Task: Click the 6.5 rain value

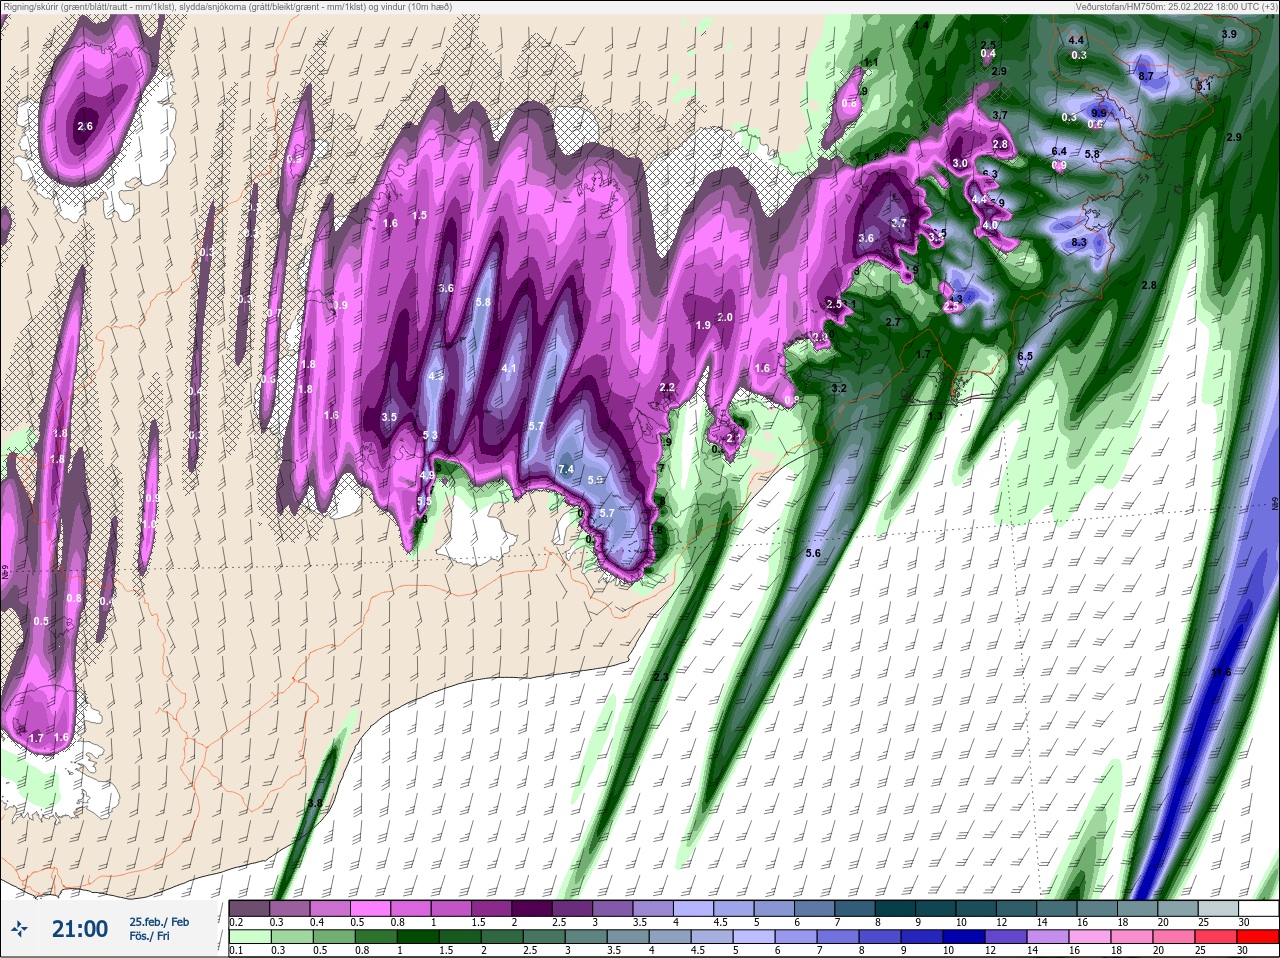Action: (1025, 357)
